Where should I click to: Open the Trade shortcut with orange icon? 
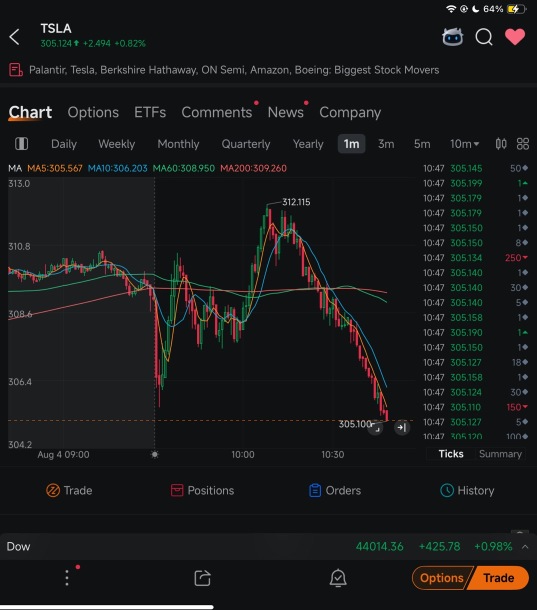[69, 491]
